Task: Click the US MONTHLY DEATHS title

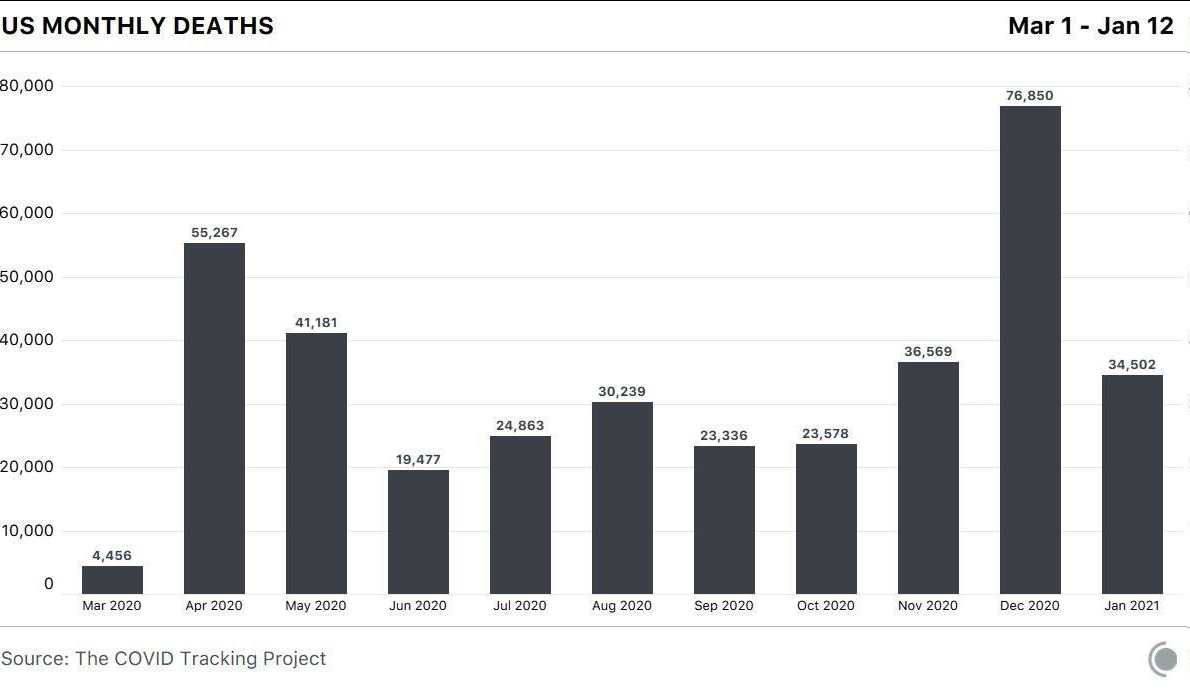Action: point(138,26)
